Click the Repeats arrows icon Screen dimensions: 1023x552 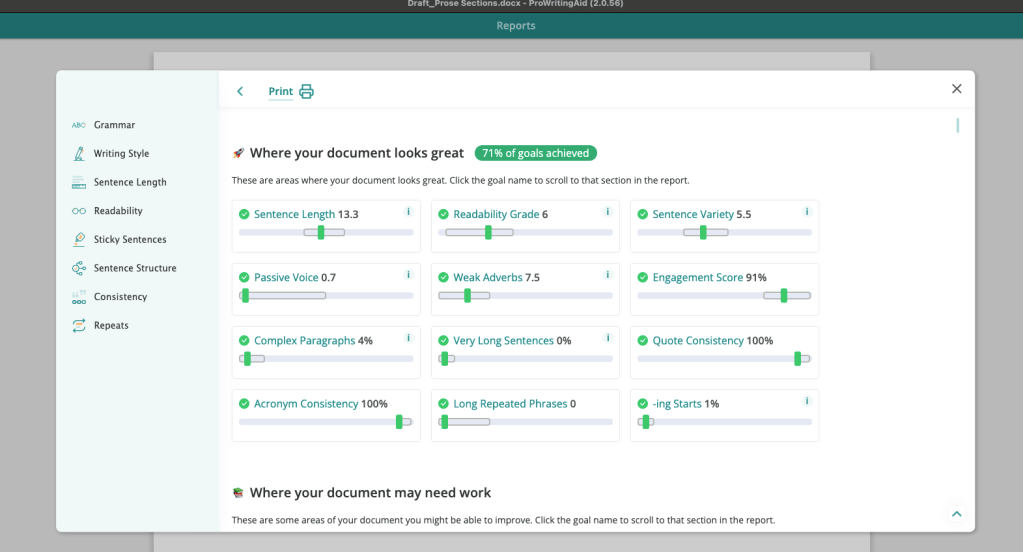tap(78, 326)
